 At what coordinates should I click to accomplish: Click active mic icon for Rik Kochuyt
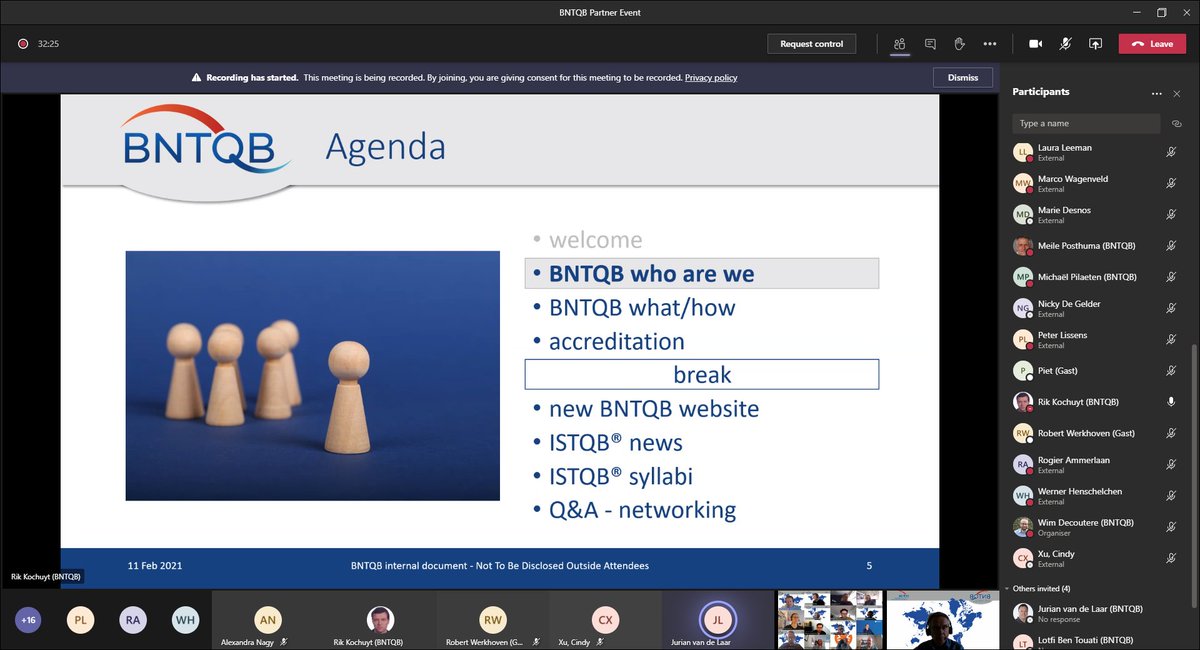1171,402
